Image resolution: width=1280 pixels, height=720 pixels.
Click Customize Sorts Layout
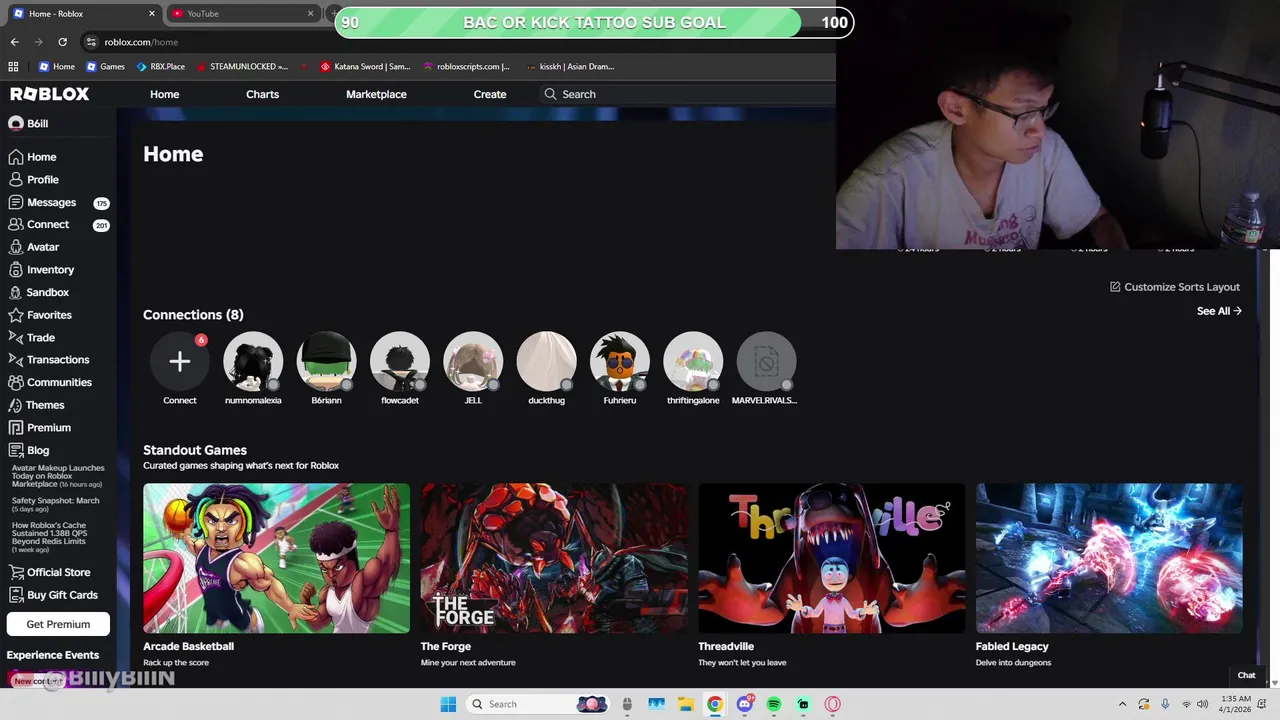(1174, 287)
